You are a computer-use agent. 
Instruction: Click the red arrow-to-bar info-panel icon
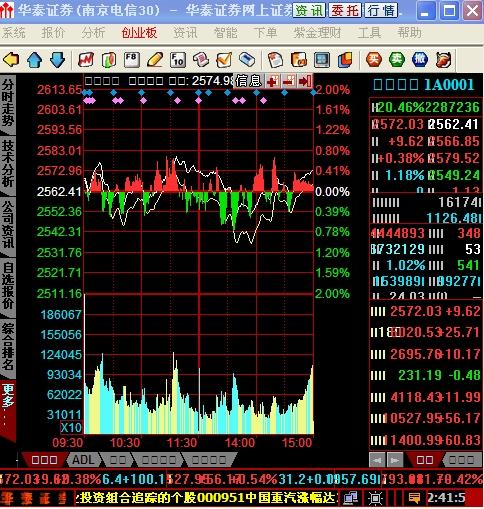[x=304, y=81]
